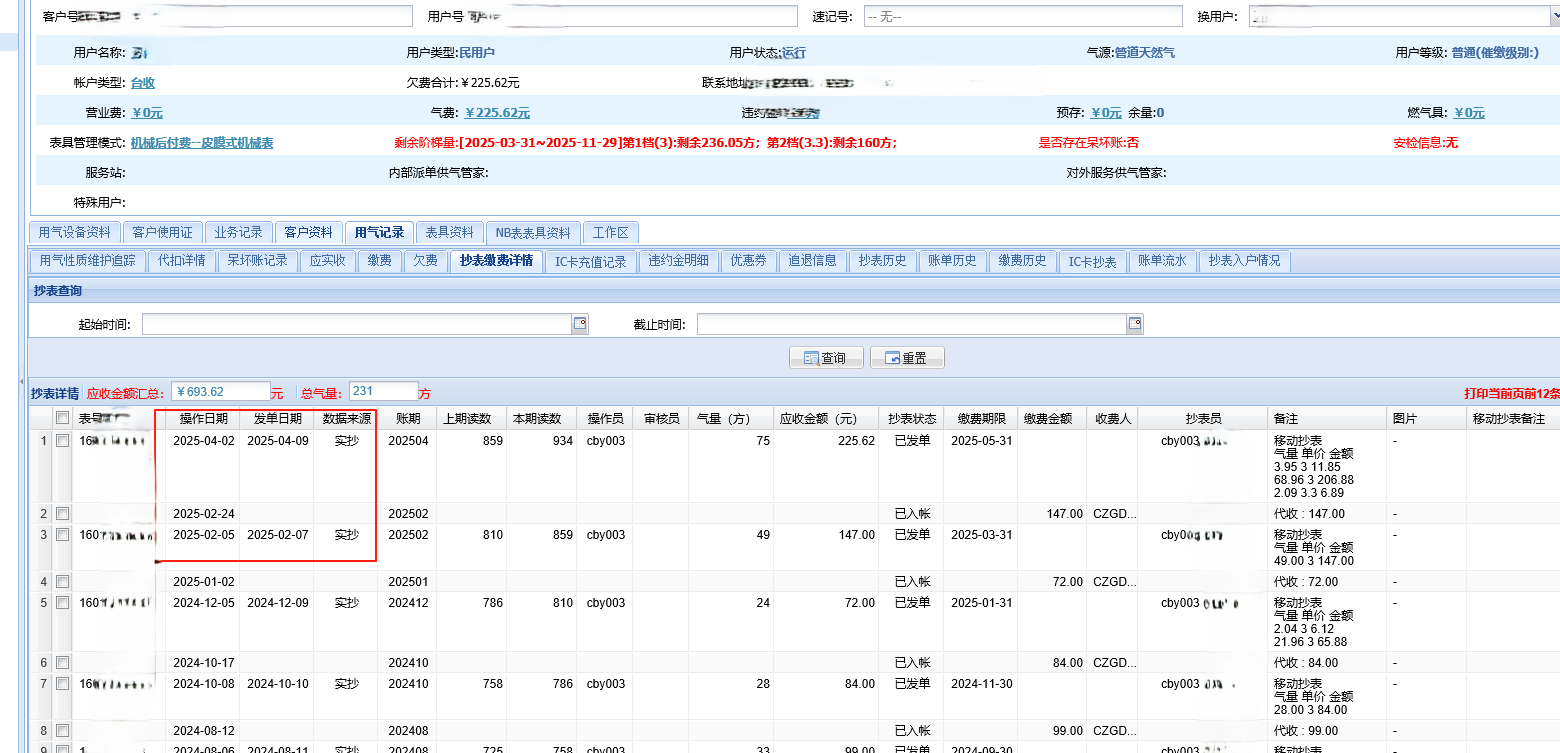Click the 预存 ¥0元 link

(1106, 113)
